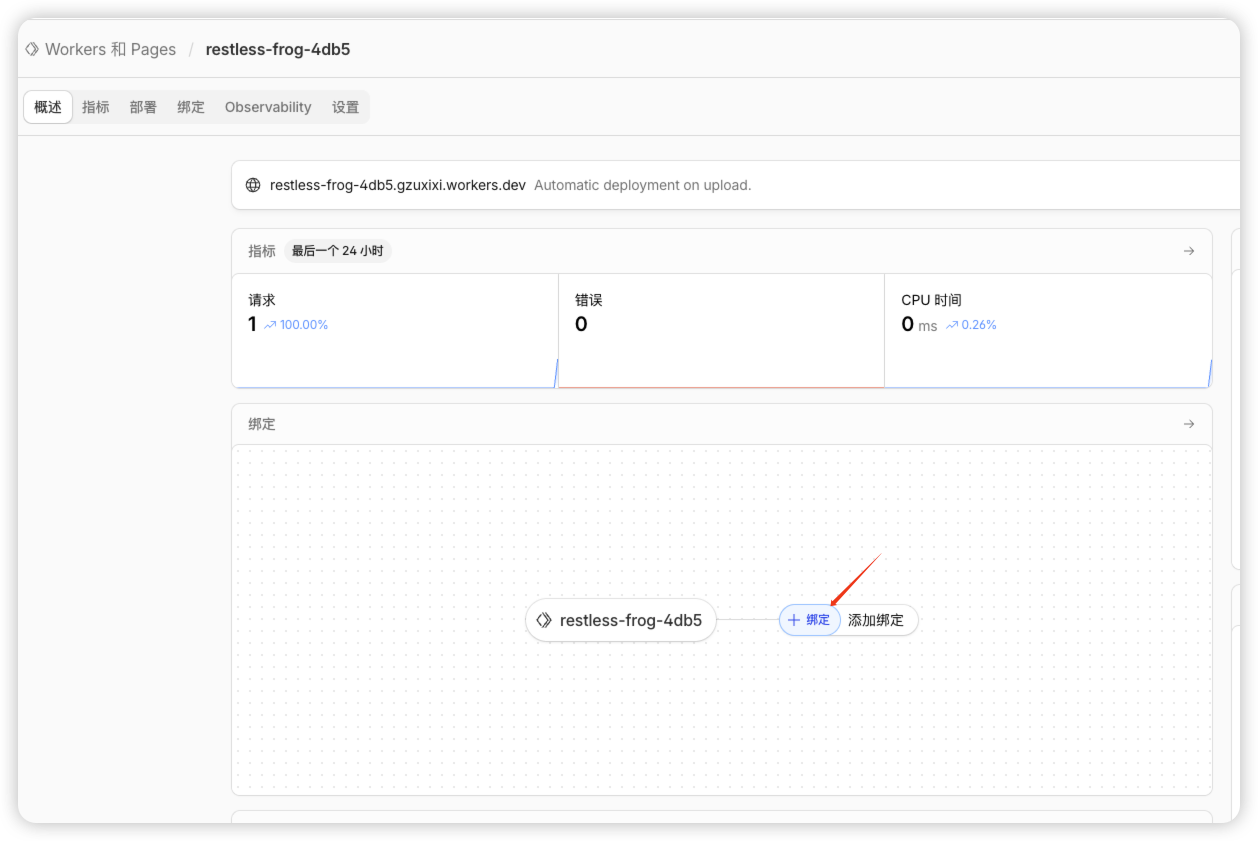Click the 添加绑定 label
Screen dimensions: 1258x841
pos(876,620)
